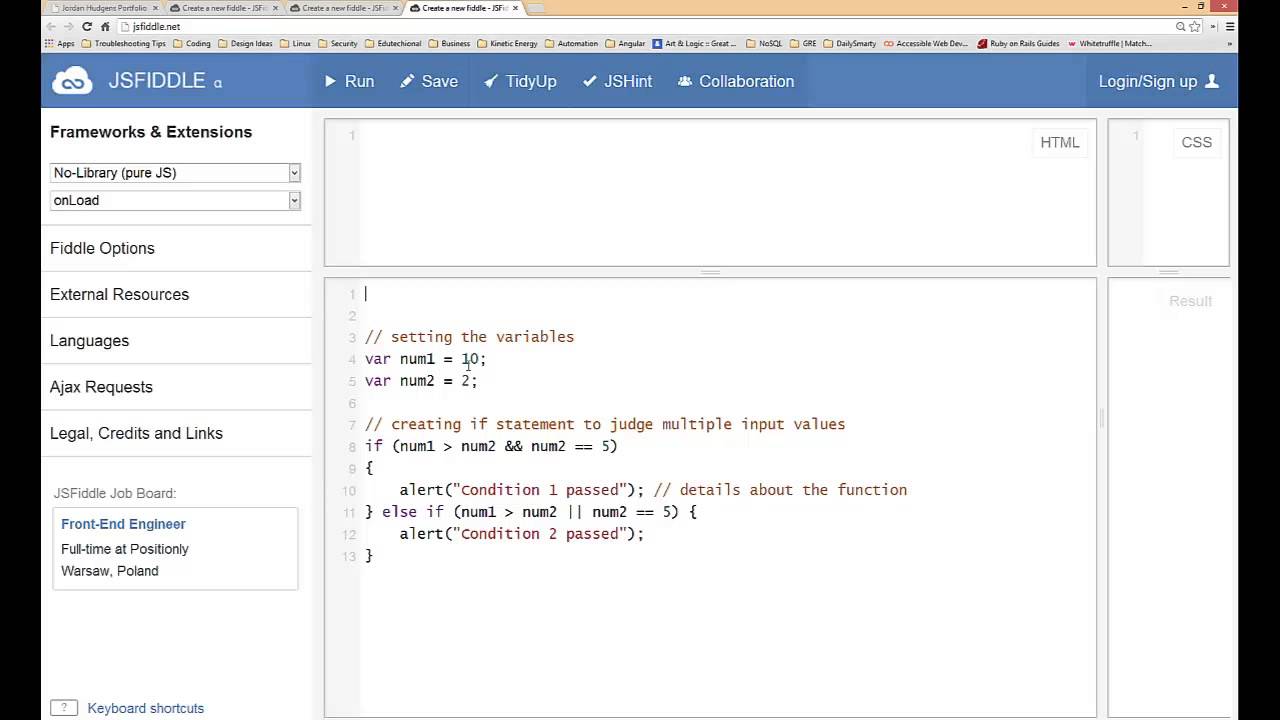The height and width of the screenshot is (720, 1280).
Task: Open the onLoad load-type dropdown
Action: [175, 200]
